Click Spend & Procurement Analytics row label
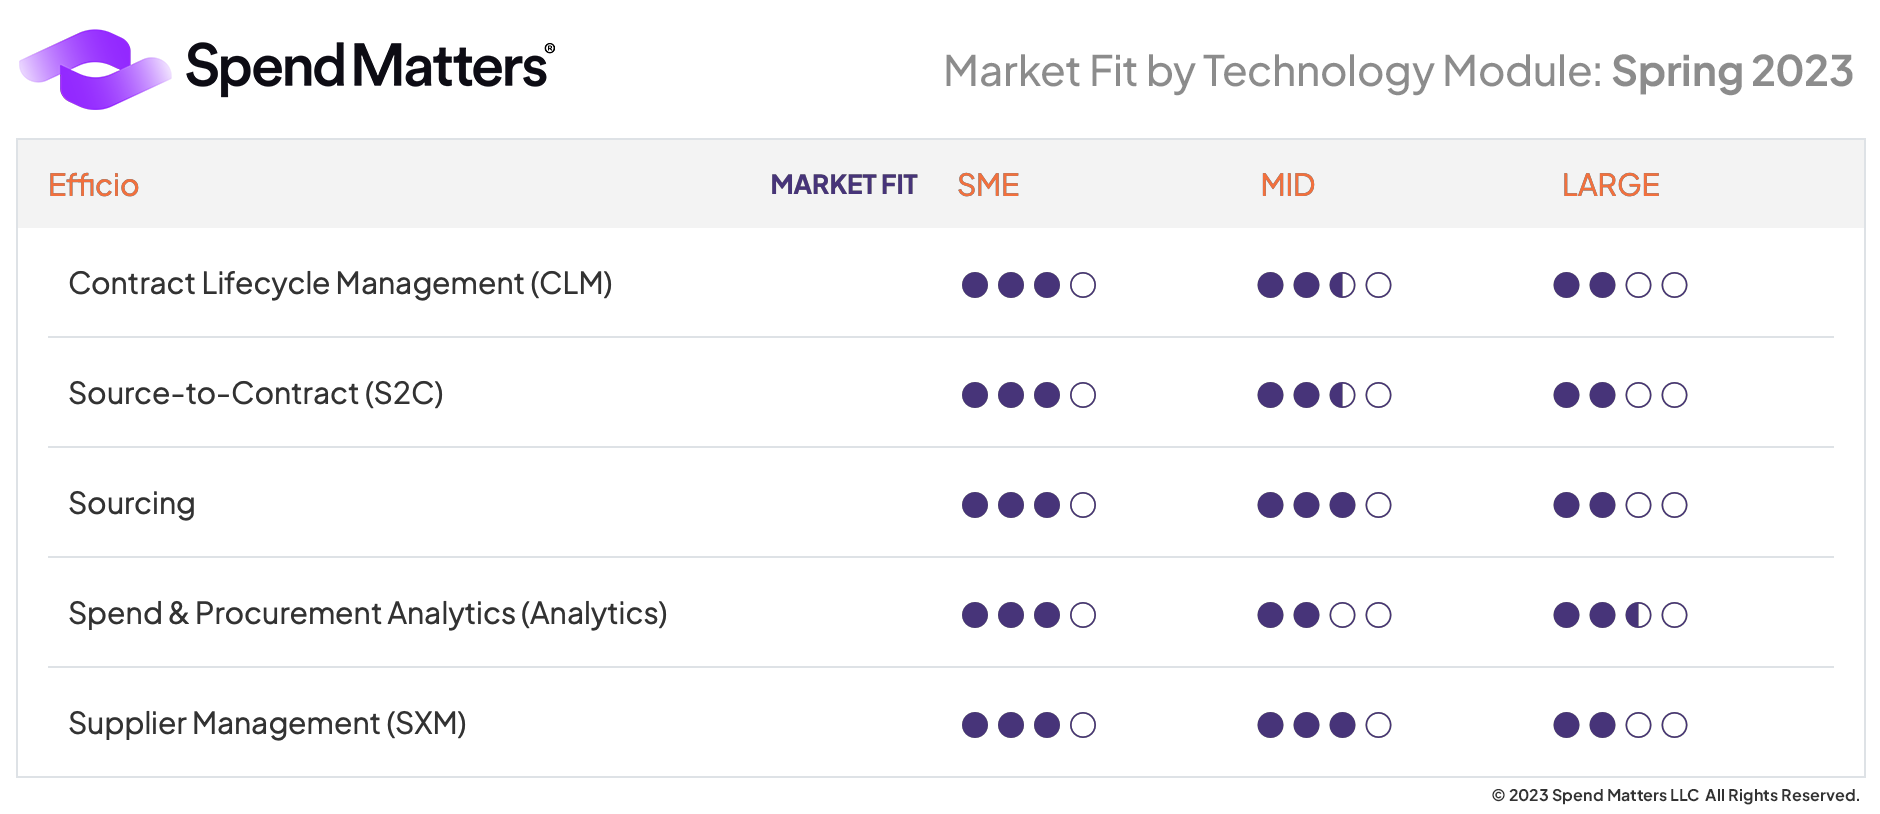 pyautogui.click(x=367, y=614)
